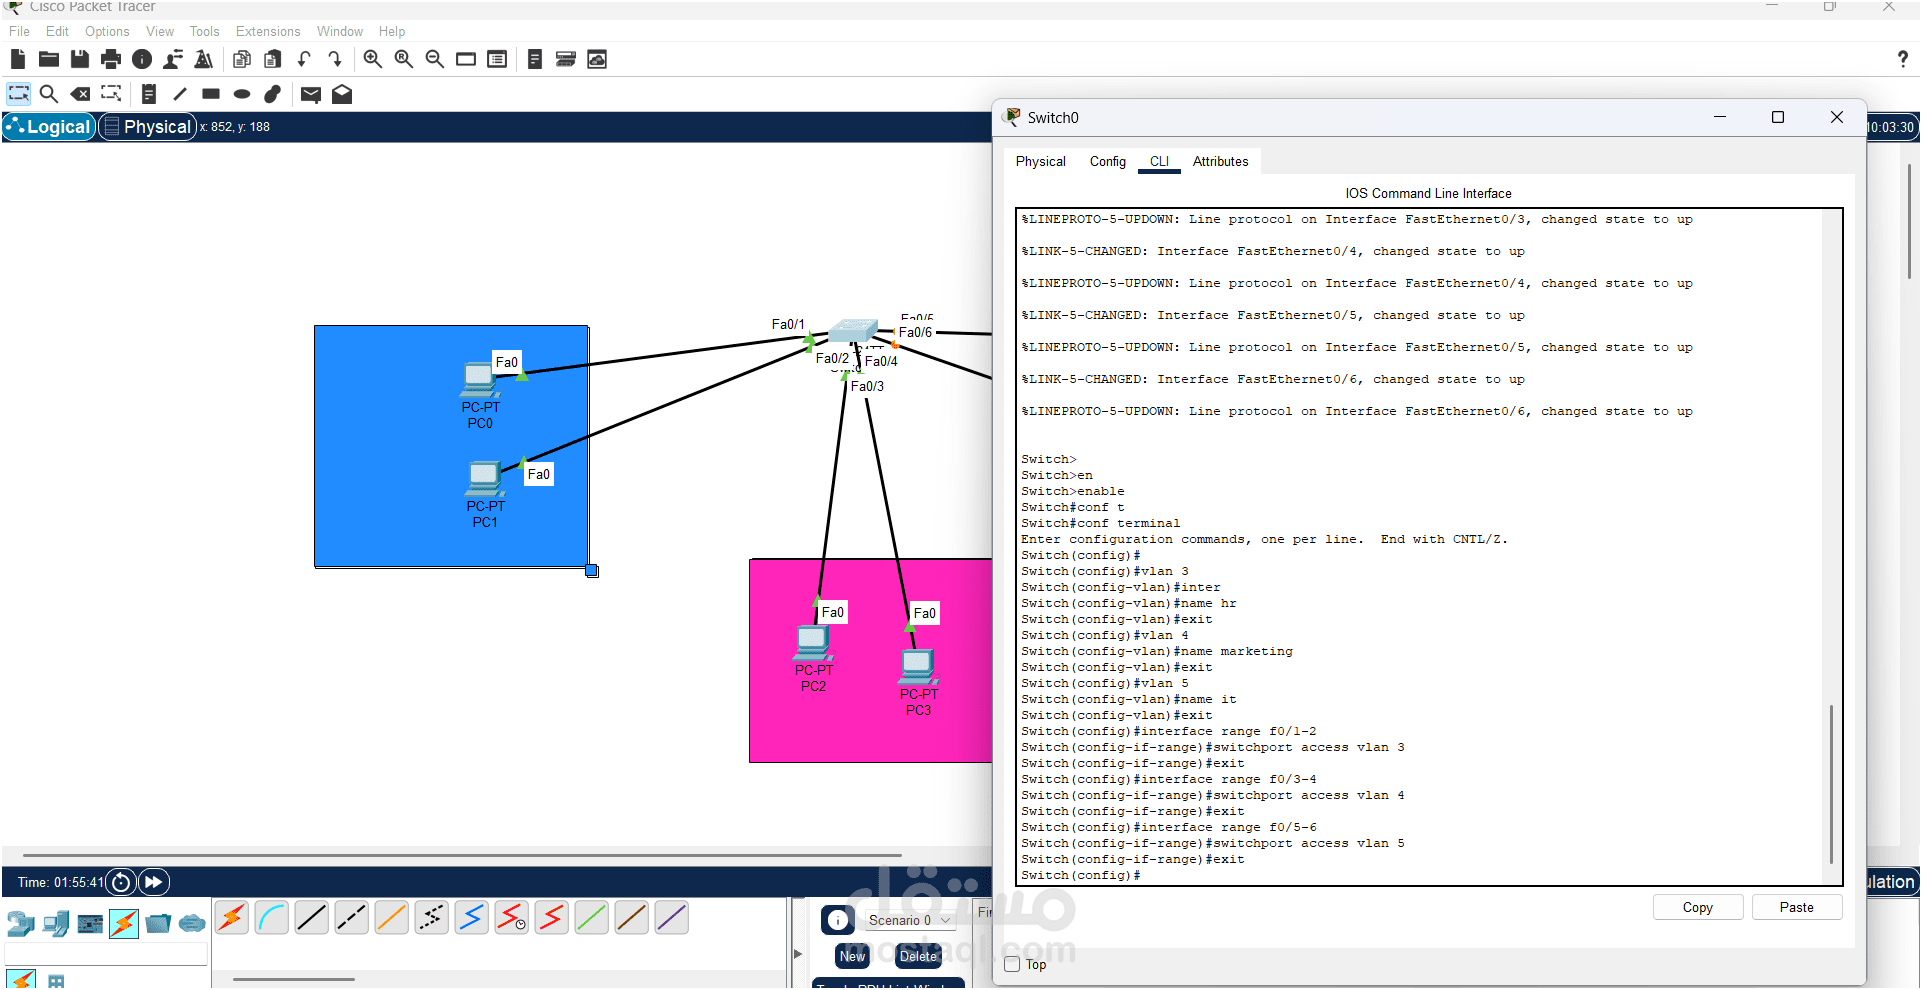Open the Attributes tab of Switch0

click(1221, 162)
